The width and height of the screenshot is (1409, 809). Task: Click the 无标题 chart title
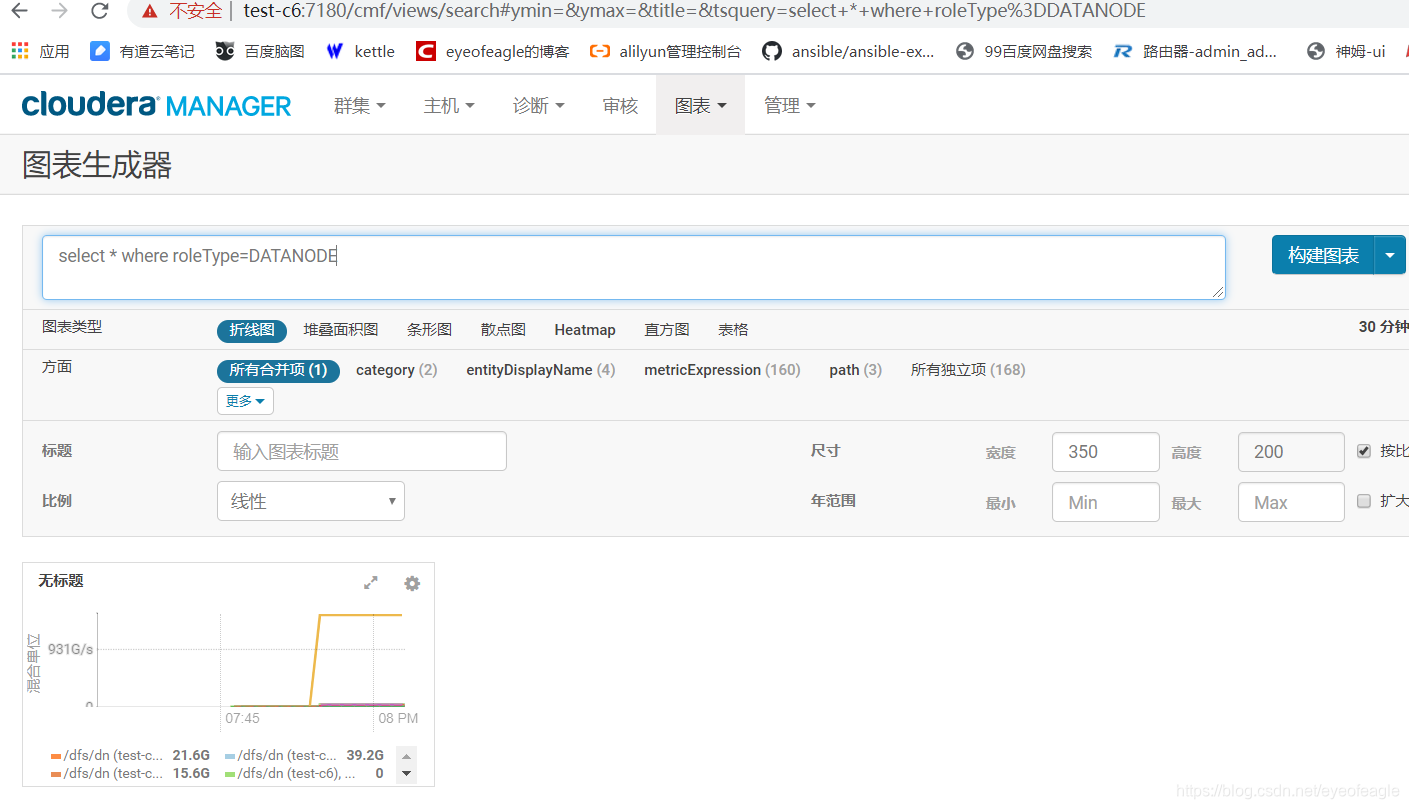click(61, 580)
